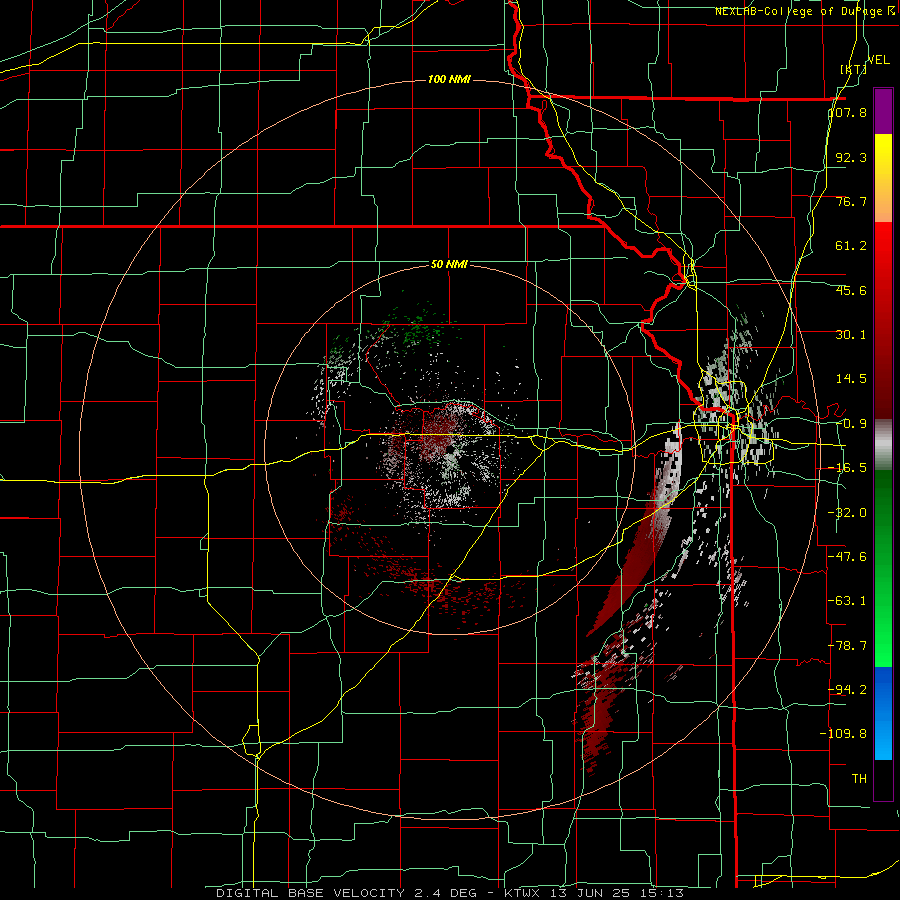Click the NEXLAB-College of DuPage watermark text

tap(806, 11)
